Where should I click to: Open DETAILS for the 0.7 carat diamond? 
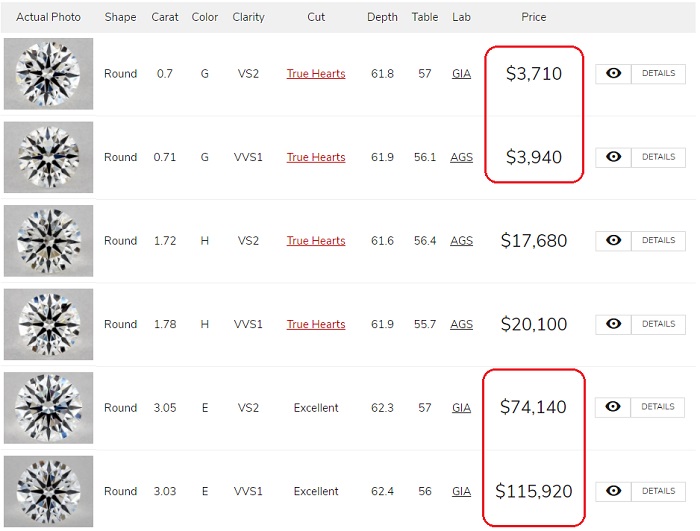point(658,73)
